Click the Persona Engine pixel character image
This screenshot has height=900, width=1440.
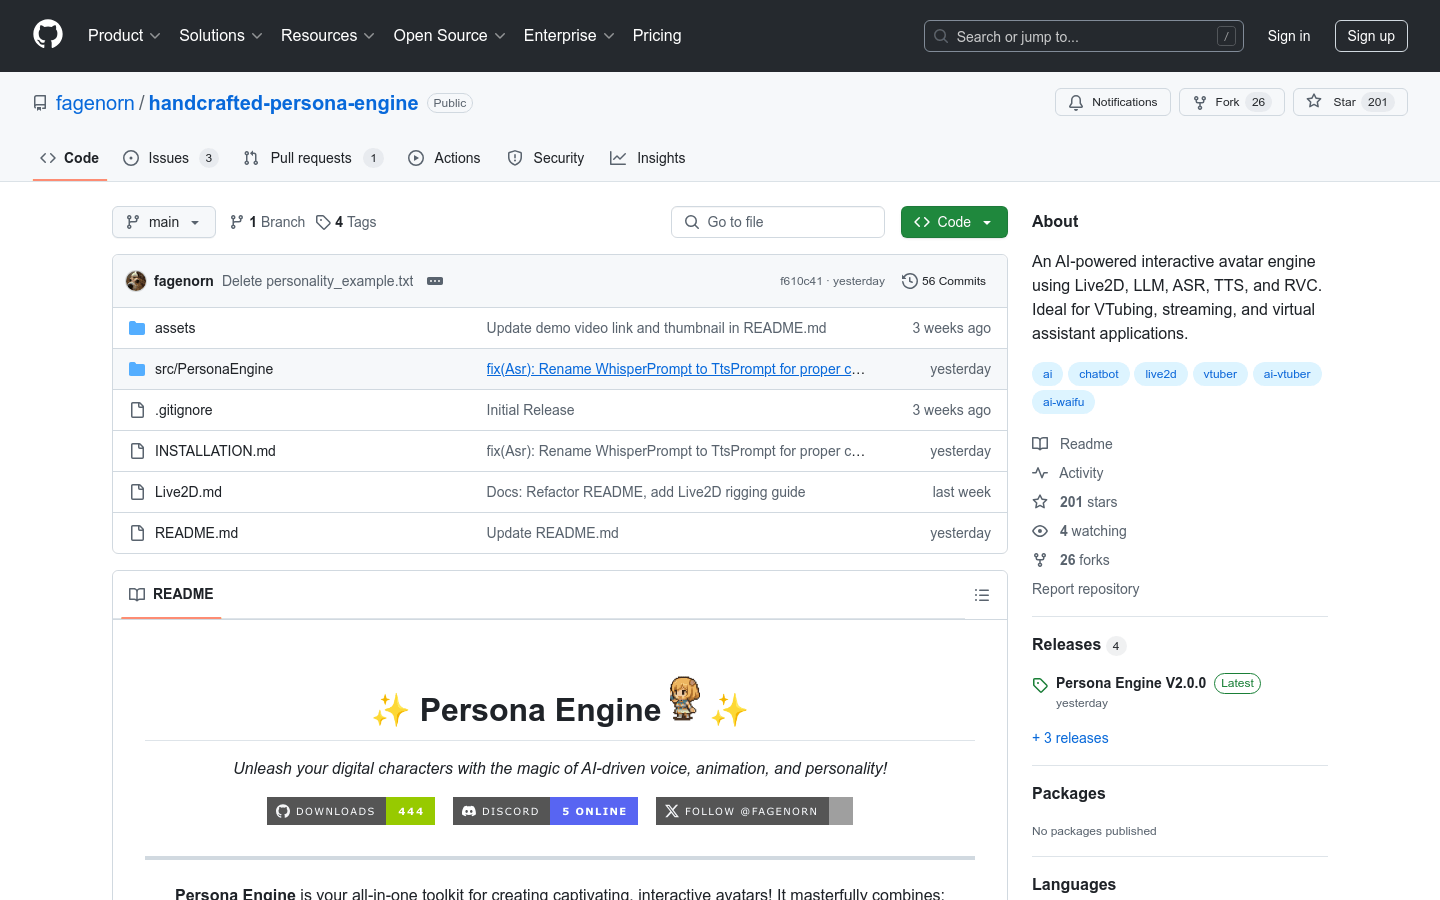tap(685, 698)
